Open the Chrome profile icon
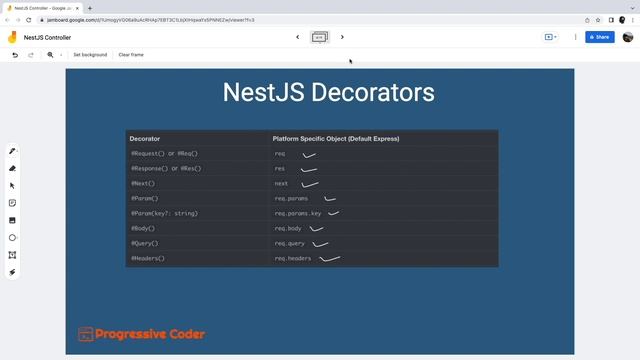 pos(622,20)
